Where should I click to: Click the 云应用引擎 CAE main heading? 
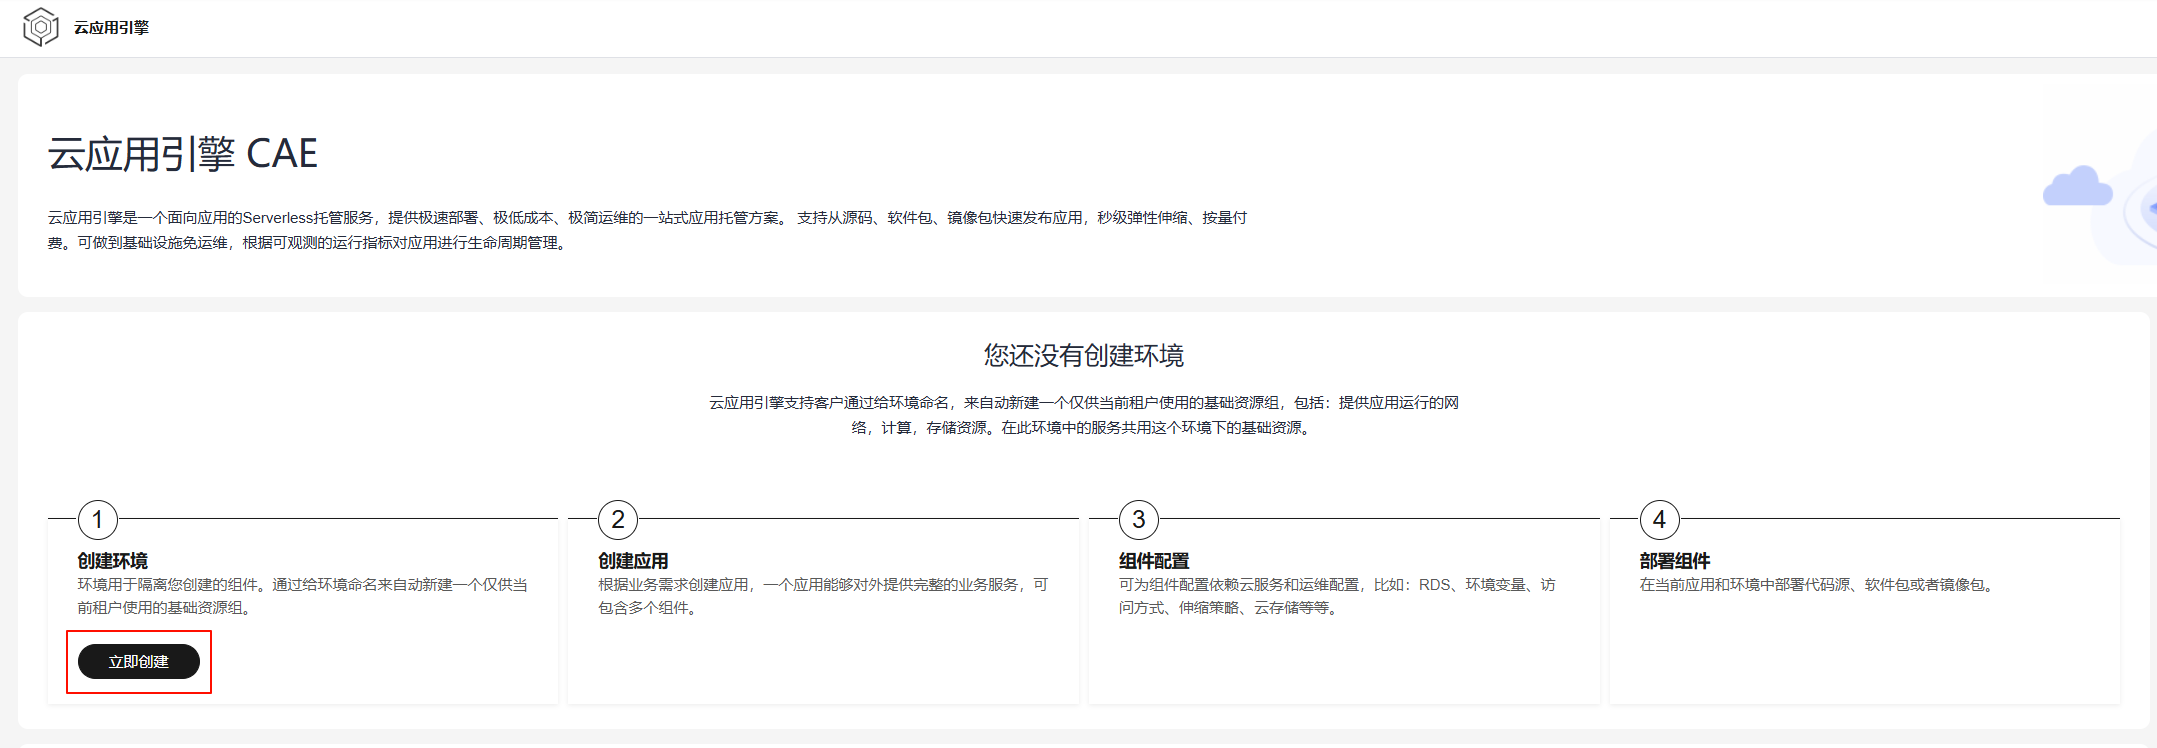183,154
